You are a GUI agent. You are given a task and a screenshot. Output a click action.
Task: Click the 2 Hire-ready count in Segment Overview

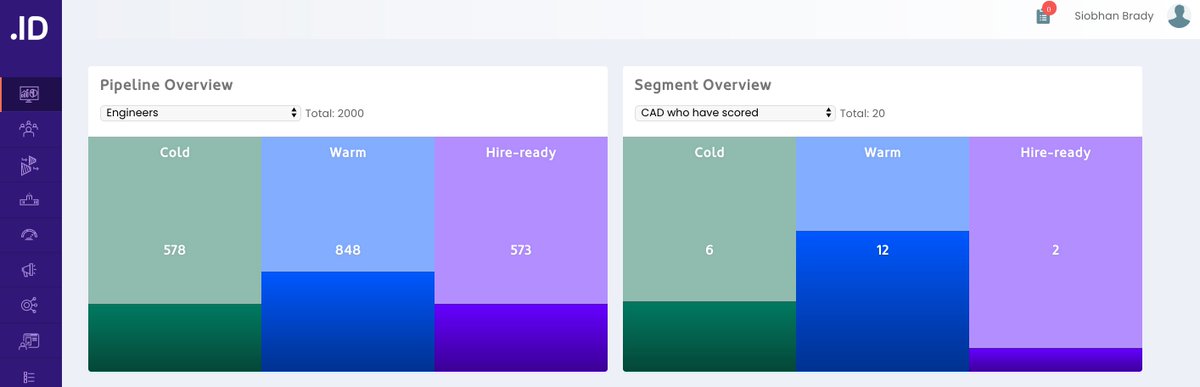click(1056, 250)
